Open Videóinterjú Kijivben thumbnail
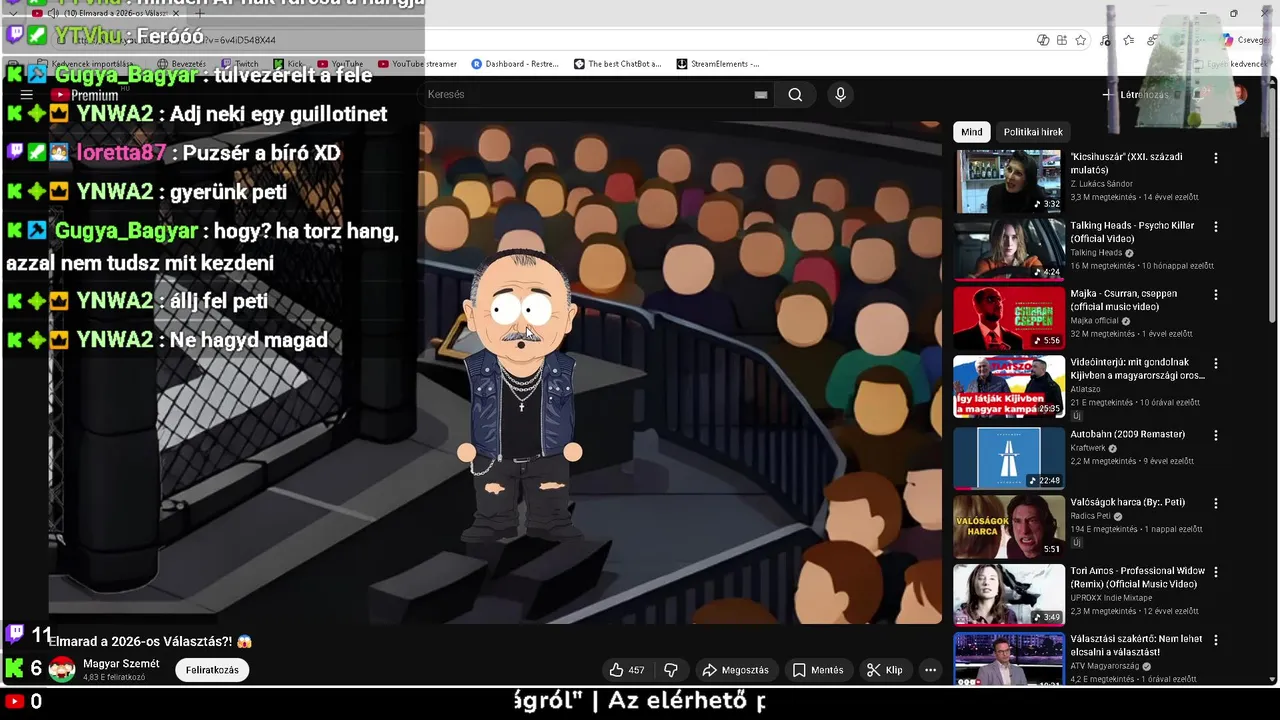 pos(1008,386)
